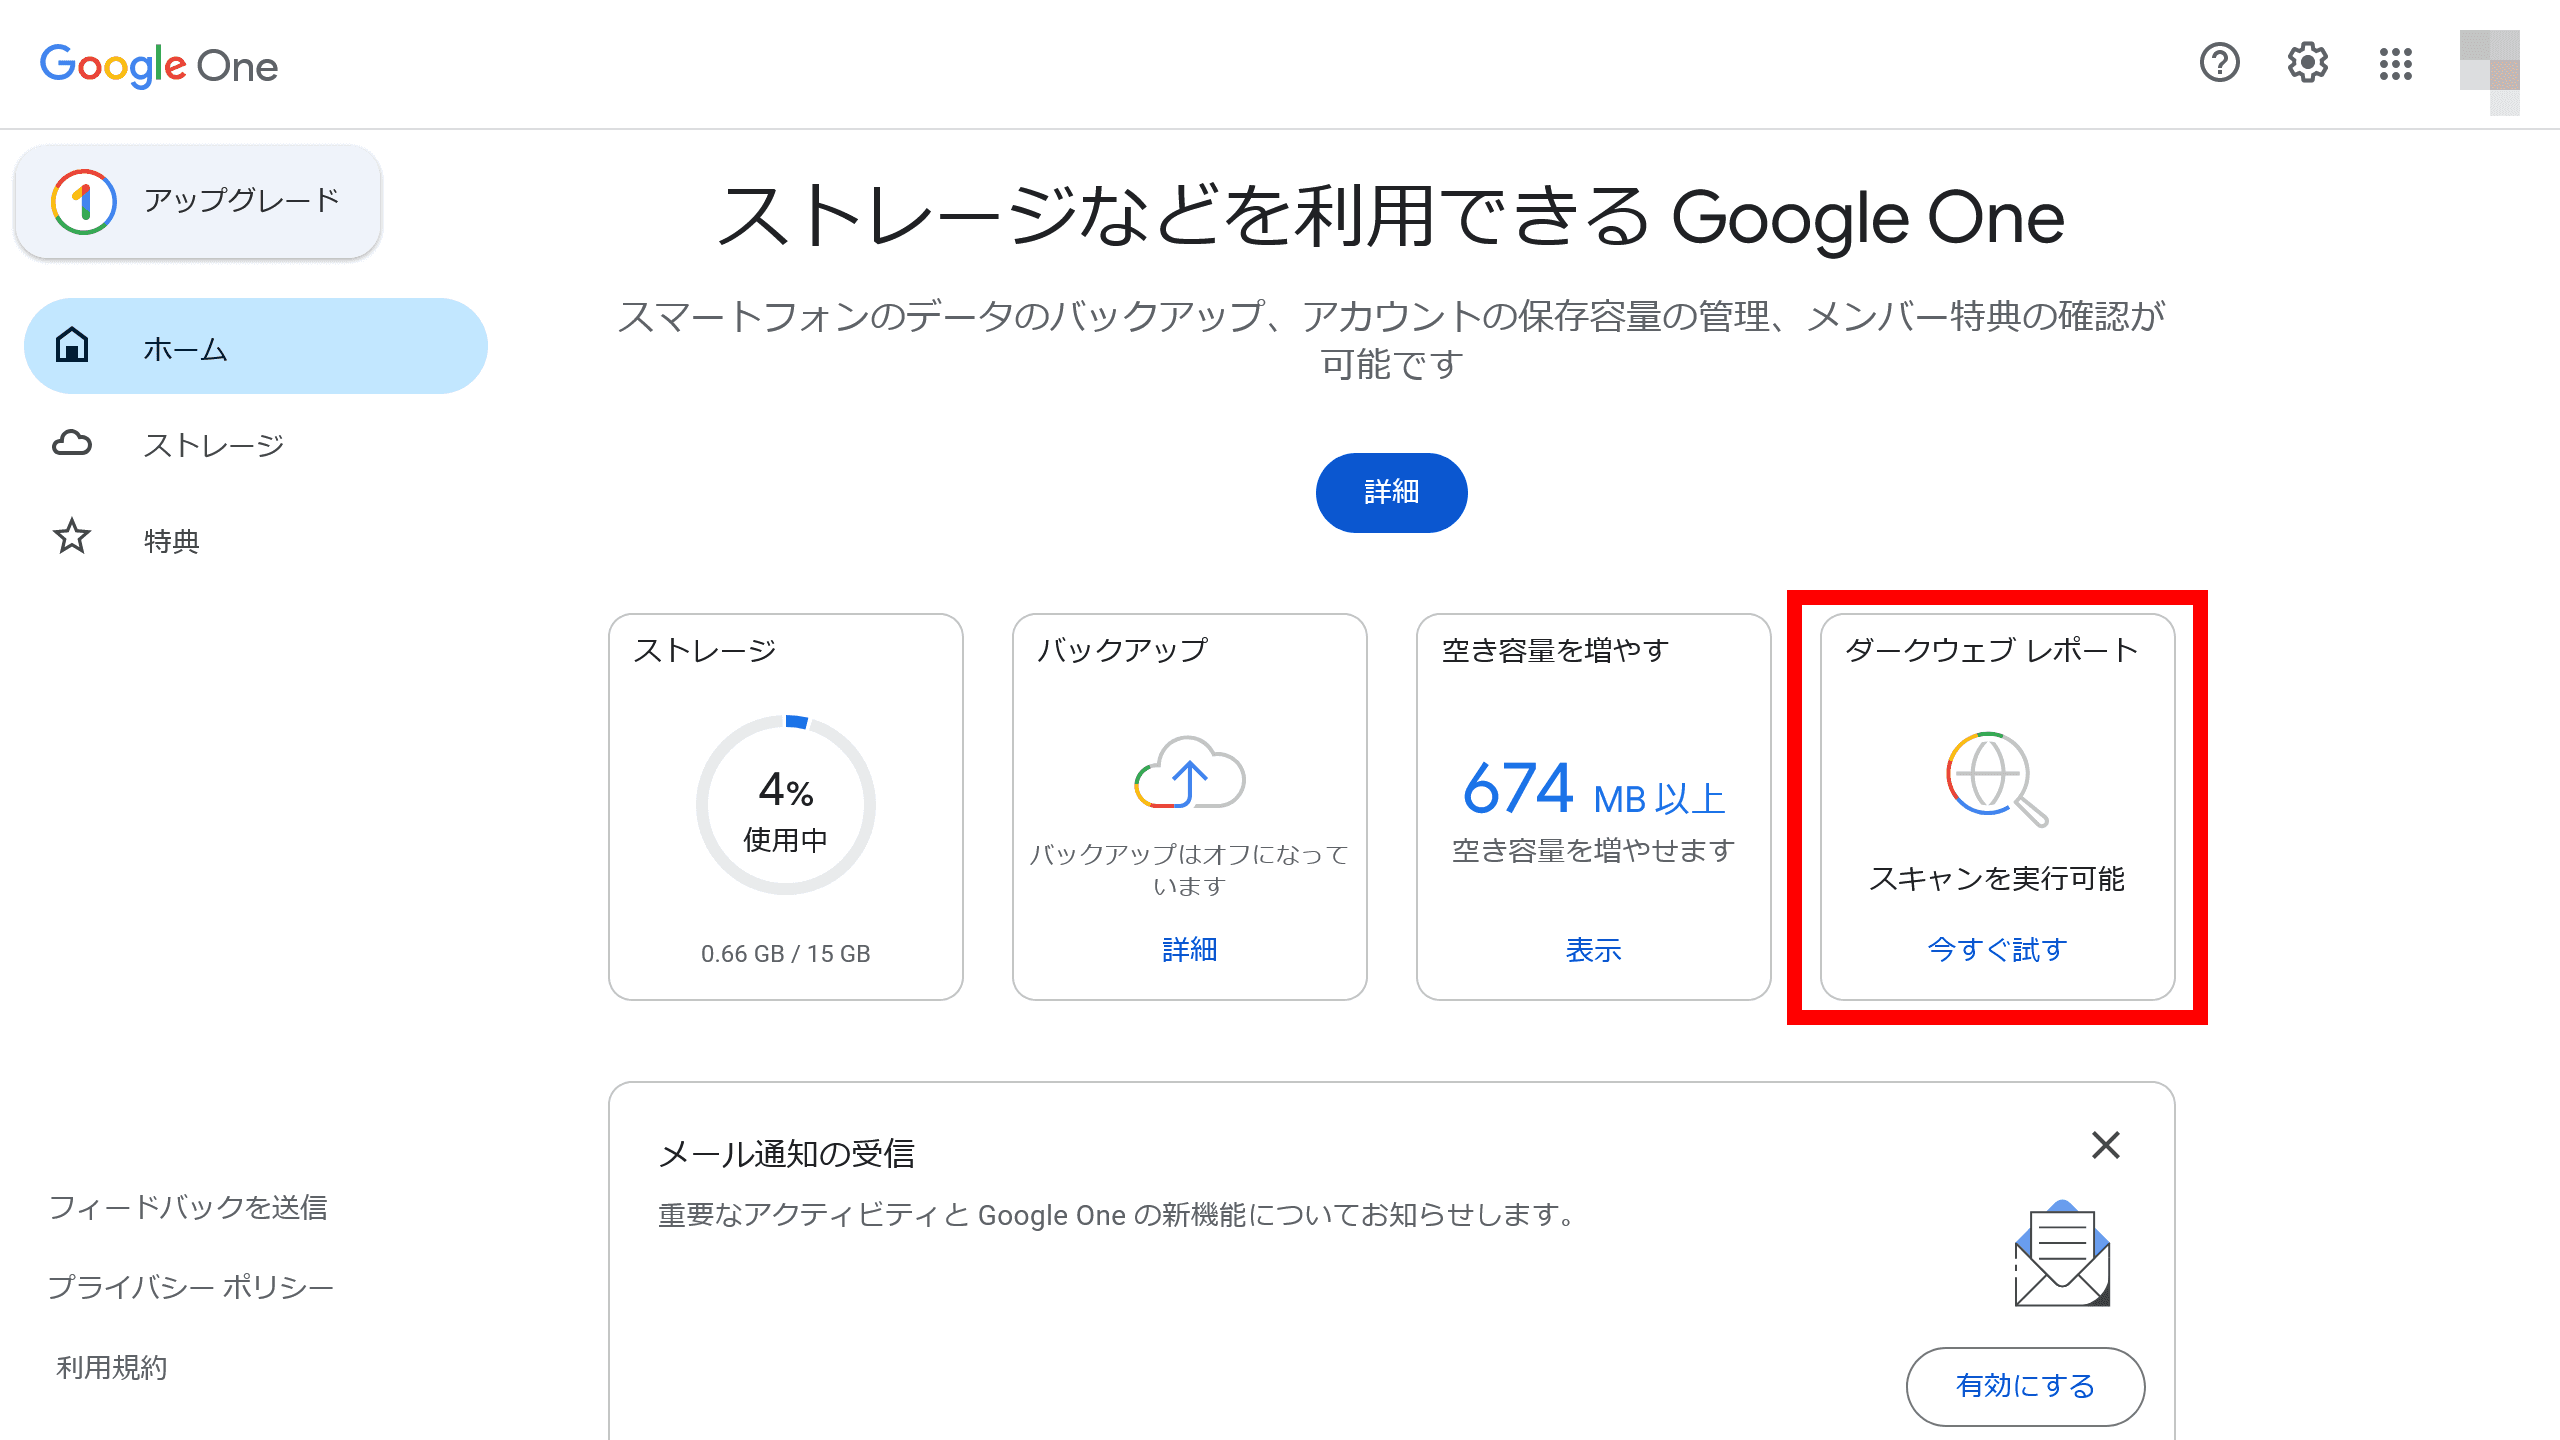This screenshot has height=1440, width=2560.
Task: Close the メール通知の受信 card
Action: click(2106, 1145)
